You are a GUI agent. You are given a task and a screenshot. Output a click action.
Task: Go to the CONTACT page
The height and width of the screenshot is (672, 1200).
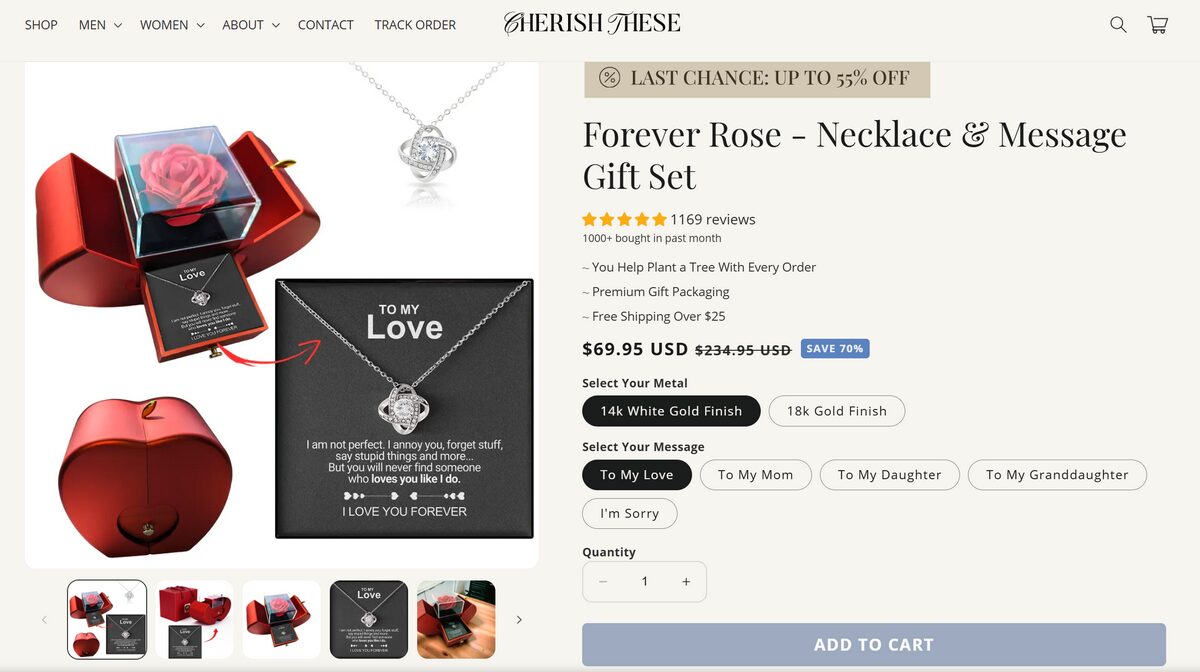tap(325, 25)
